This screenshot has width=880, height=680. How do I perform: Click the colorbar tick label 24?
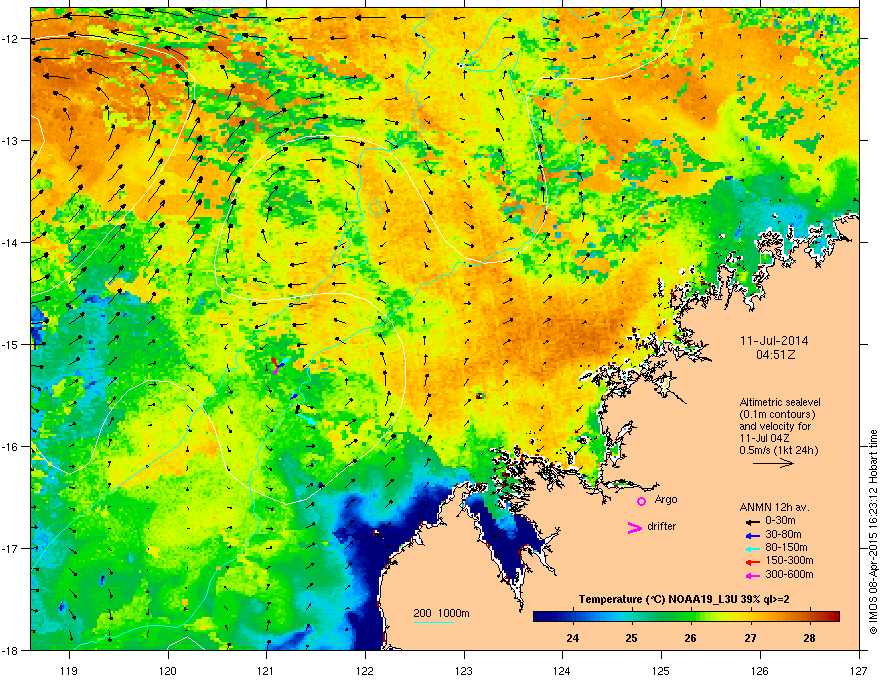point(572,638)
